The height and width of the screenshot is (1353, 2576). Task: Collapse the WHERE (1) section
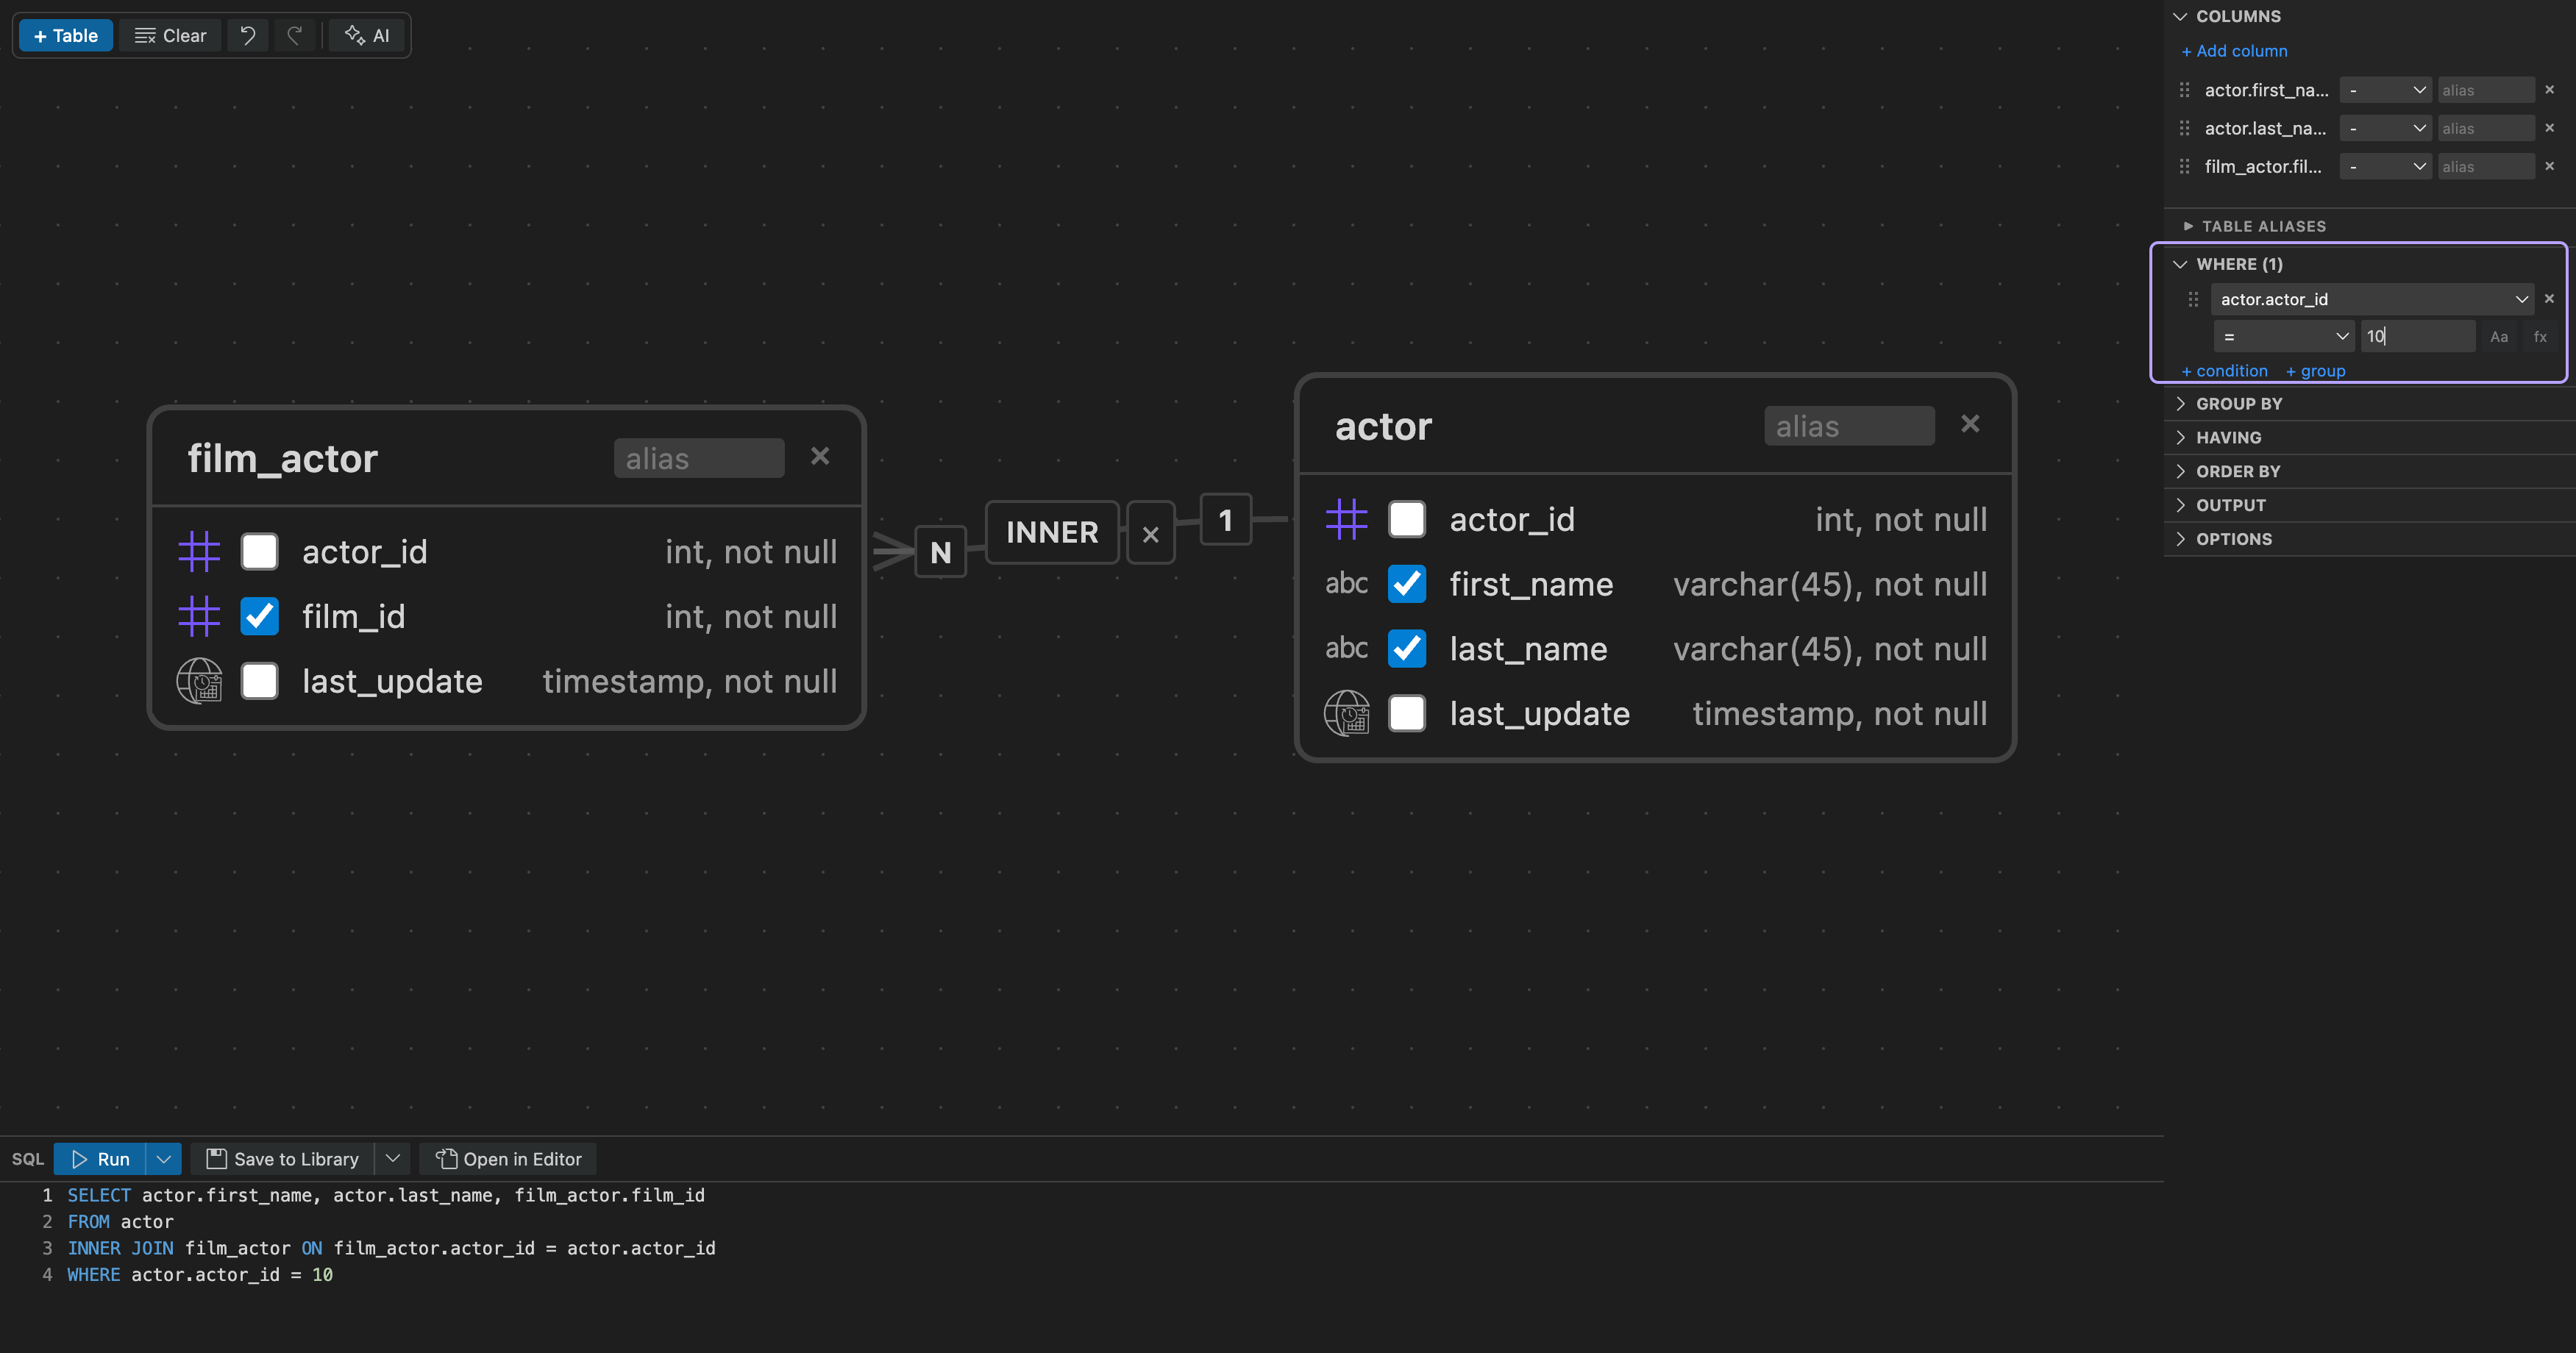pos(2180,265)
